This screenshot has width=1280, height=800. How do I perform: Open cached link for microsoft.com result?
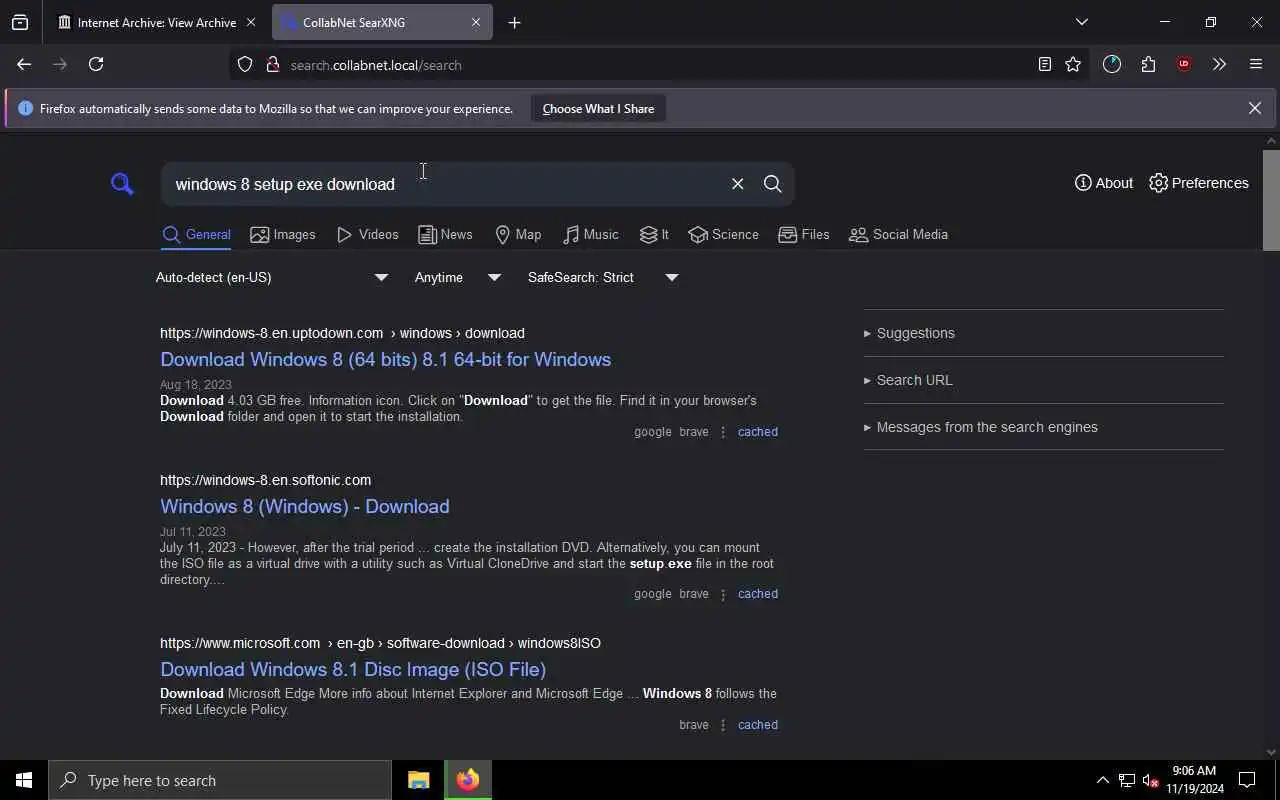(x=757, y=725)
